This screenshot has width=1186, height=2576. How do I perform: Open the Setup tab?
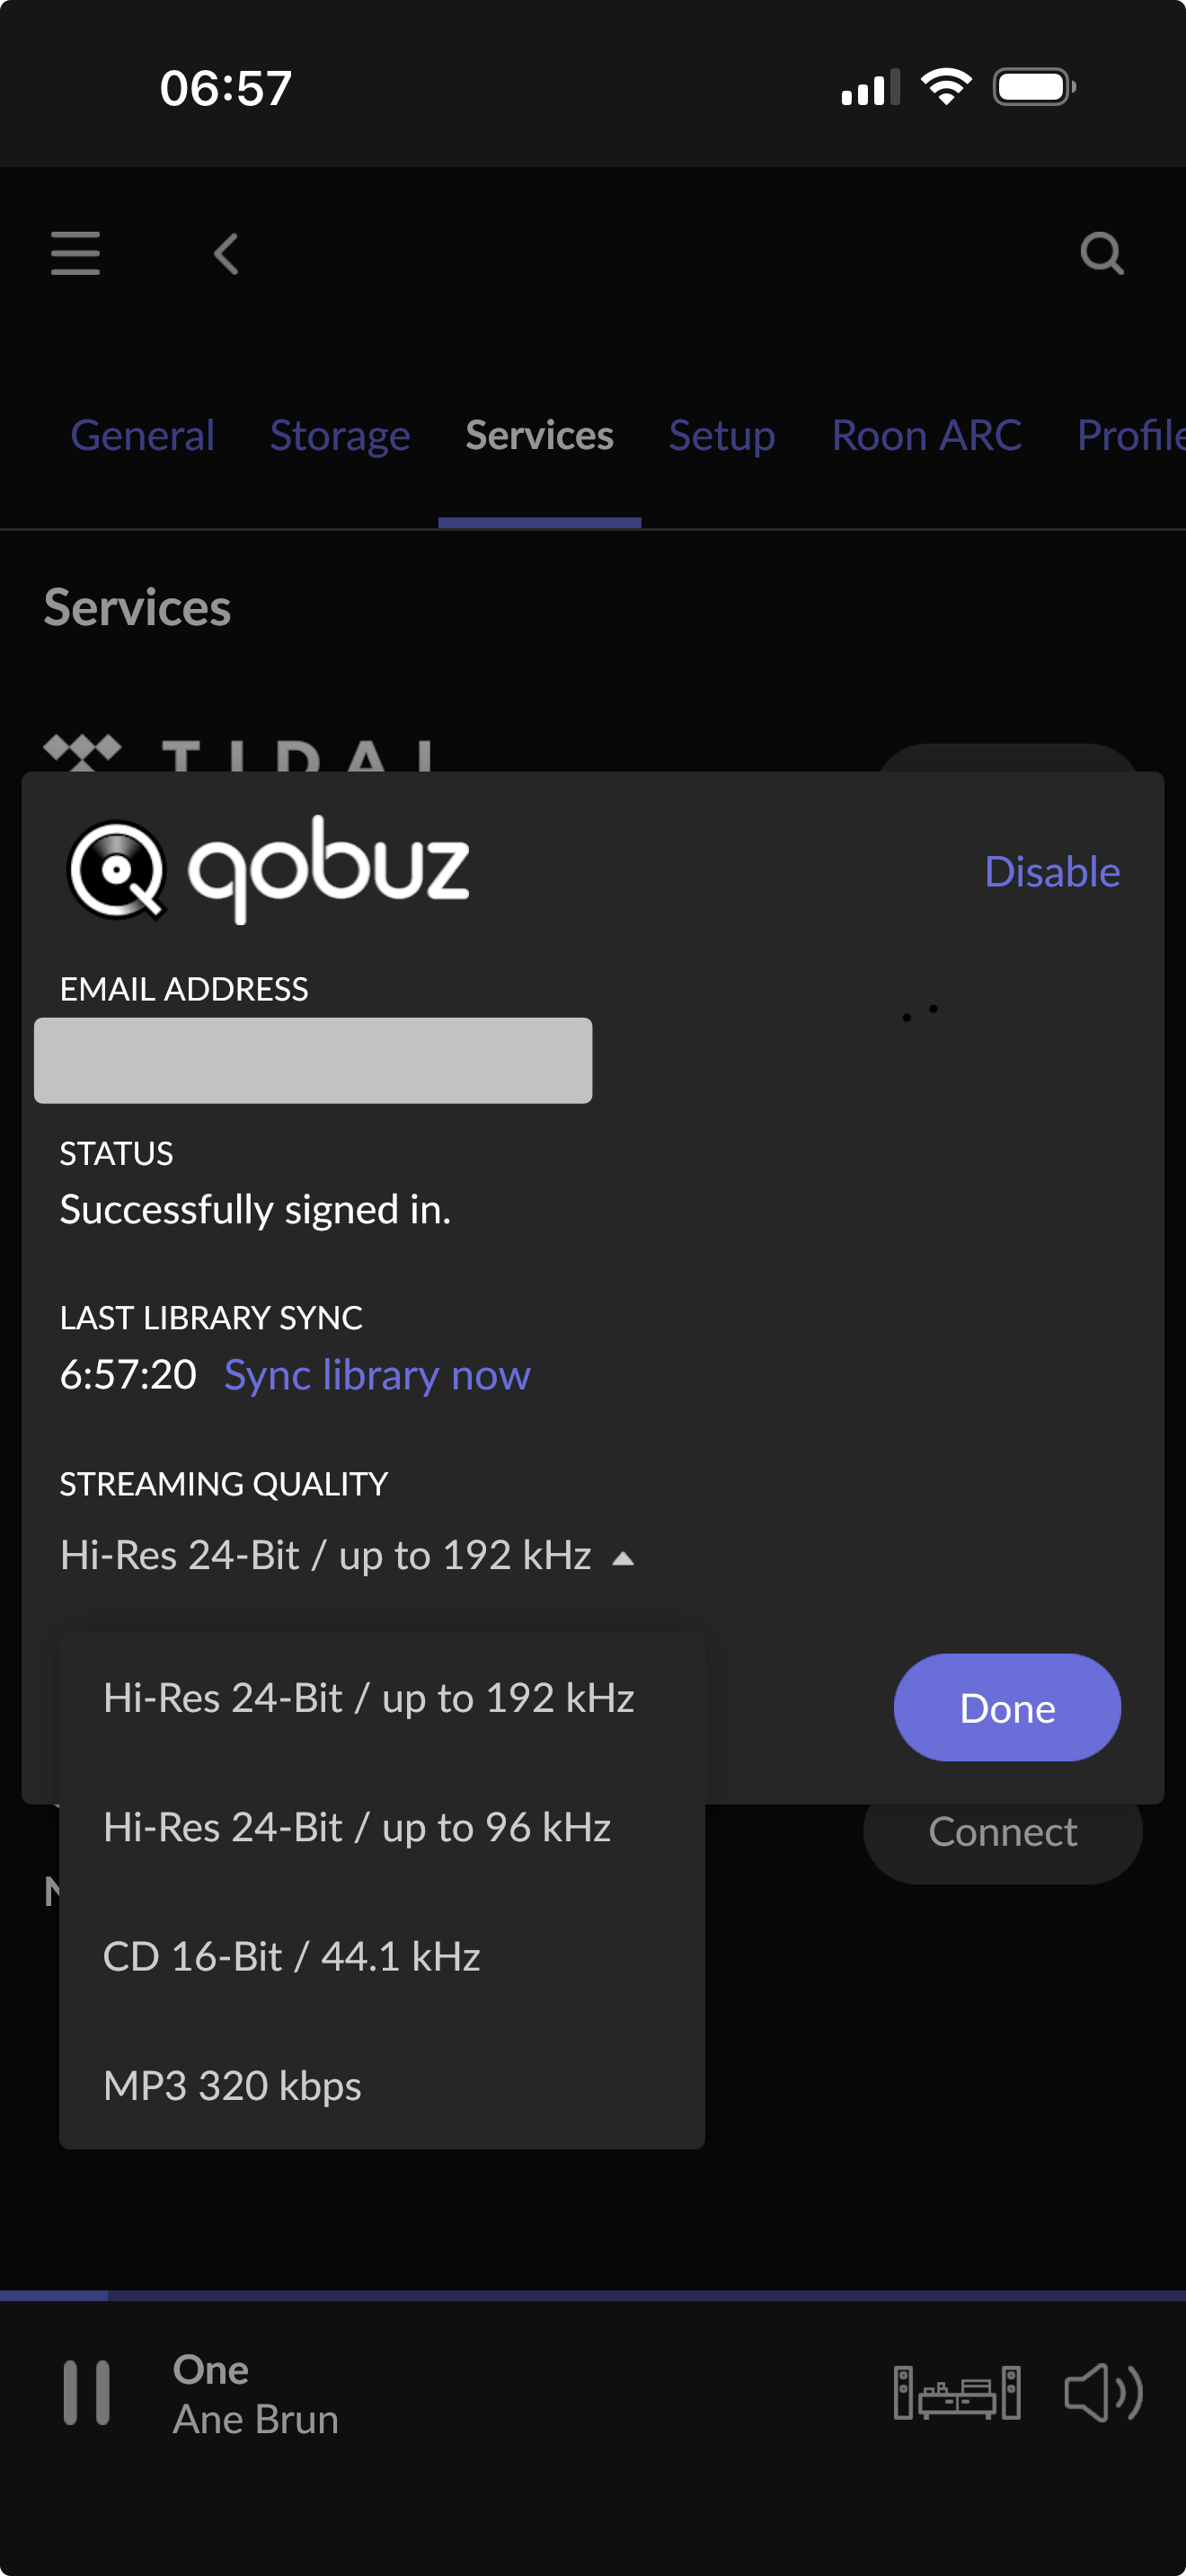721,435
